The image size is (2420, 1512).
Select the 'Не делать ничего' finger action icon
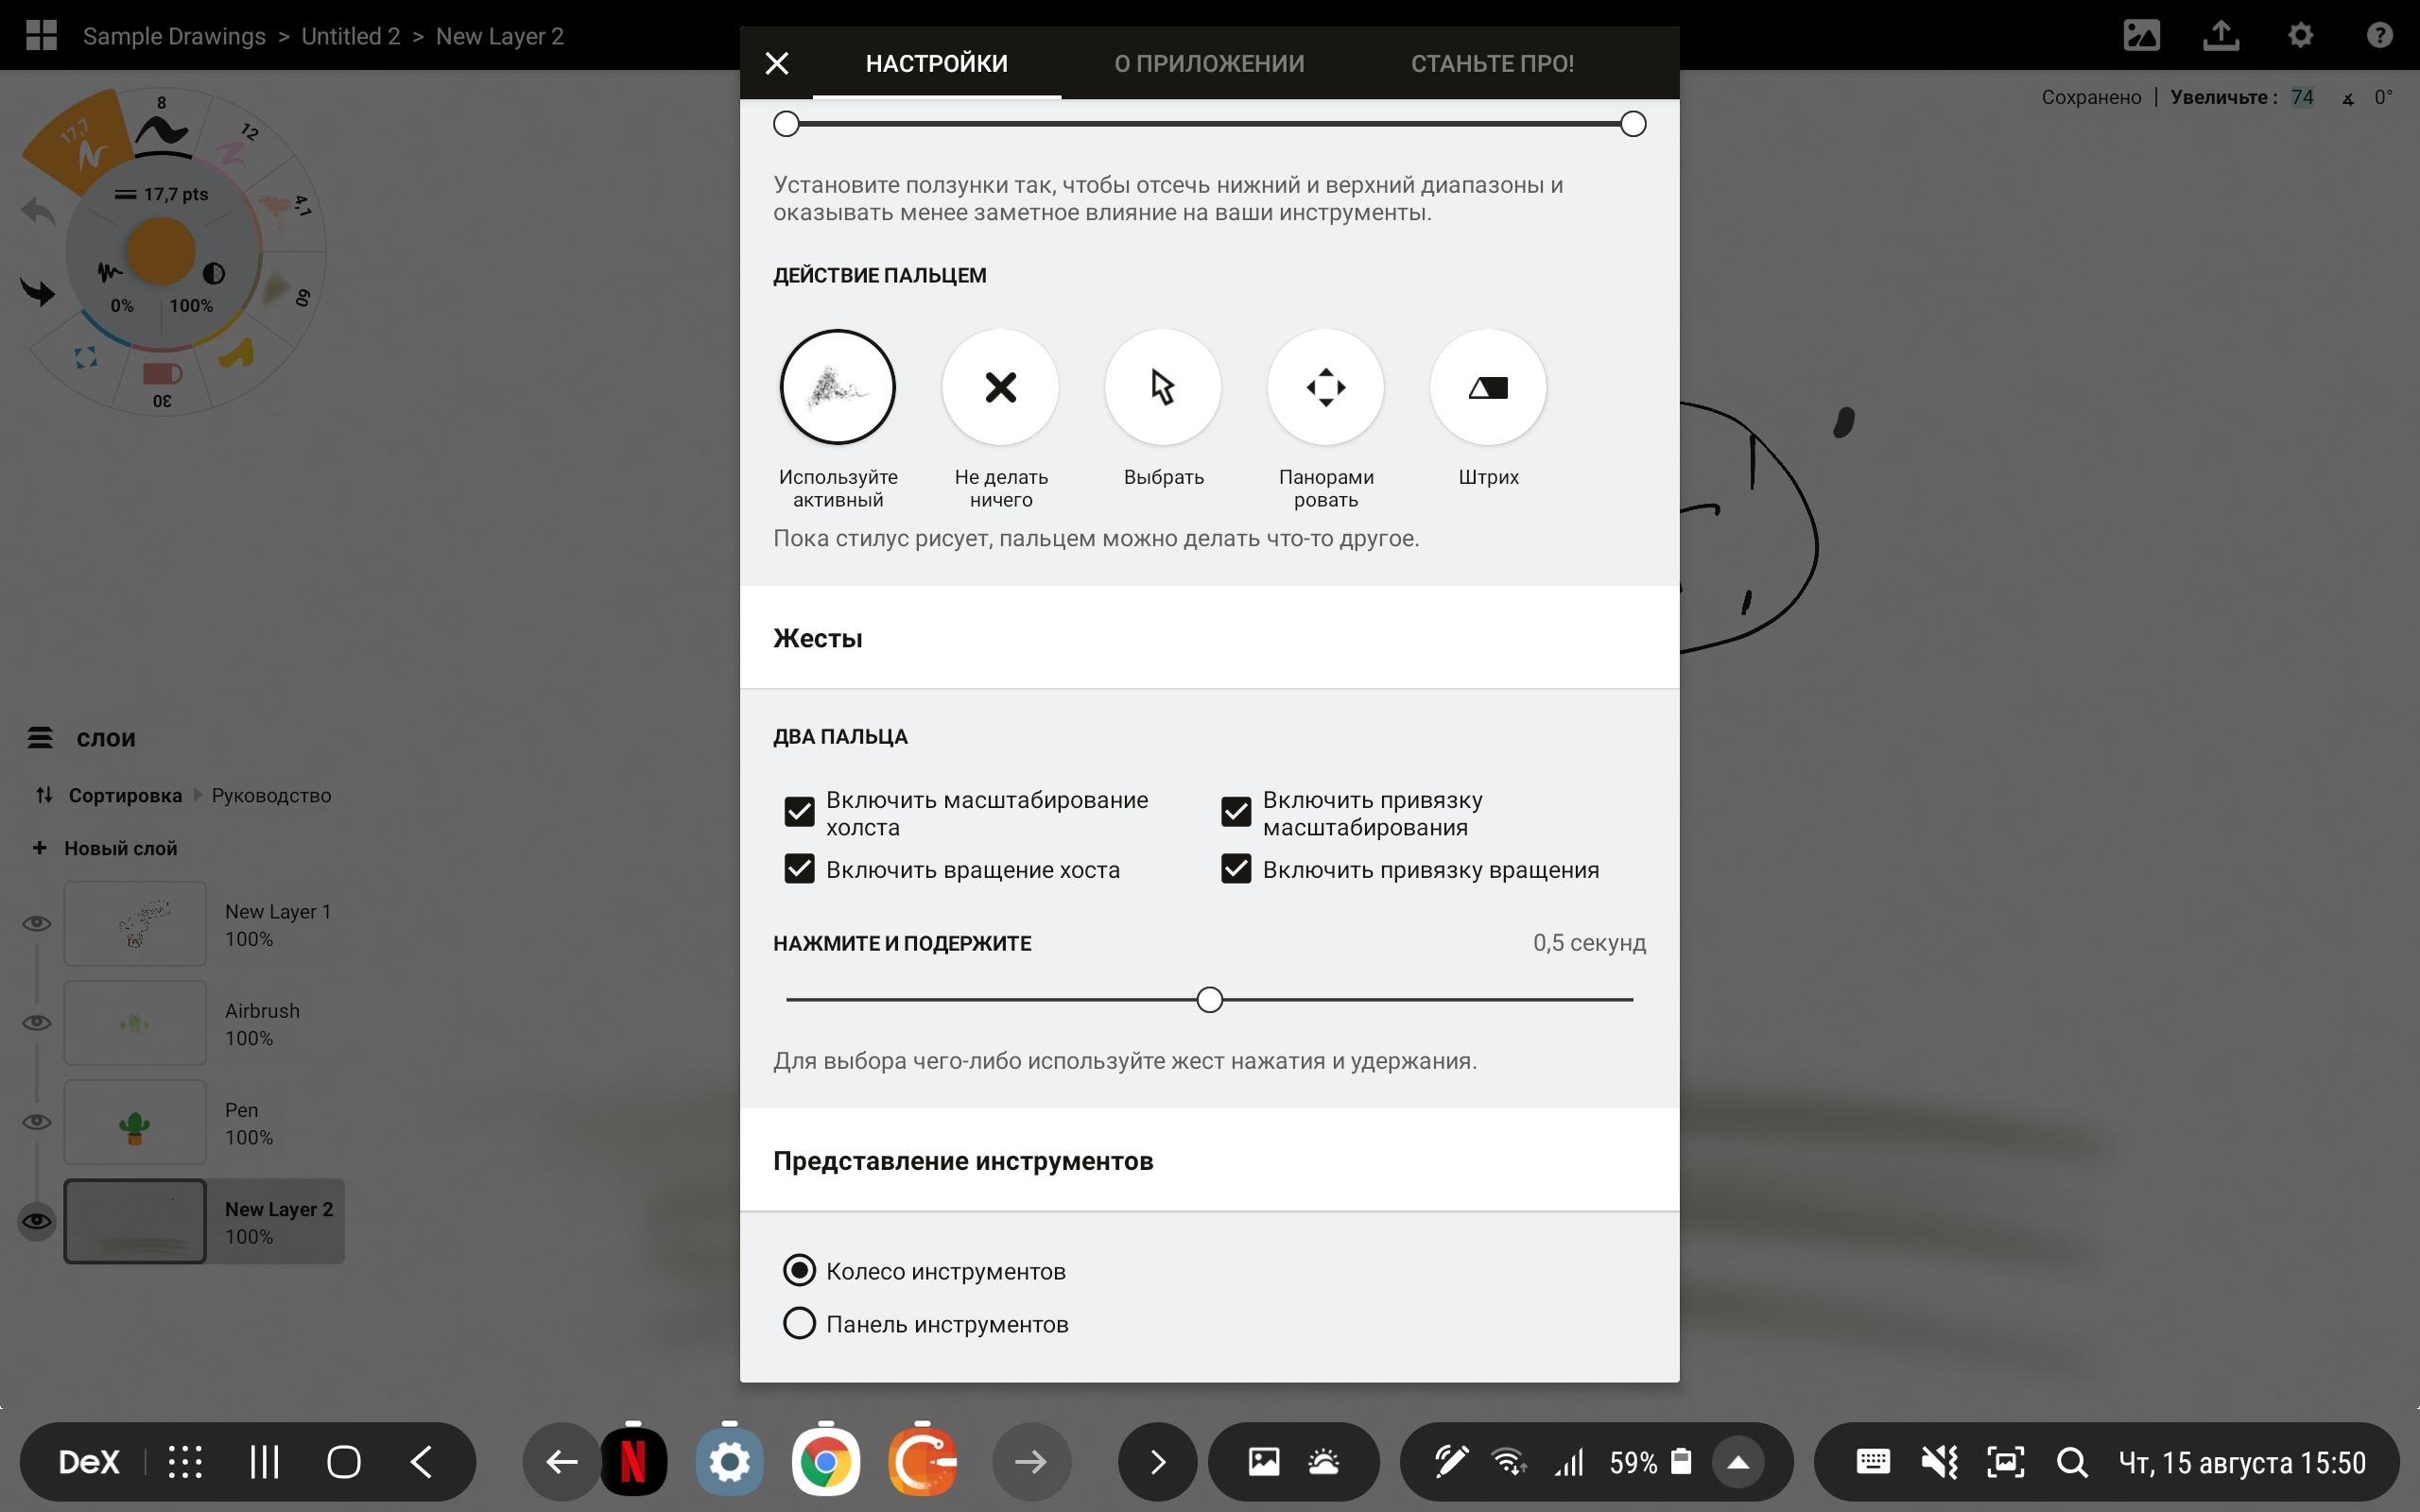pyautogui.click(x=1000, y=387)
